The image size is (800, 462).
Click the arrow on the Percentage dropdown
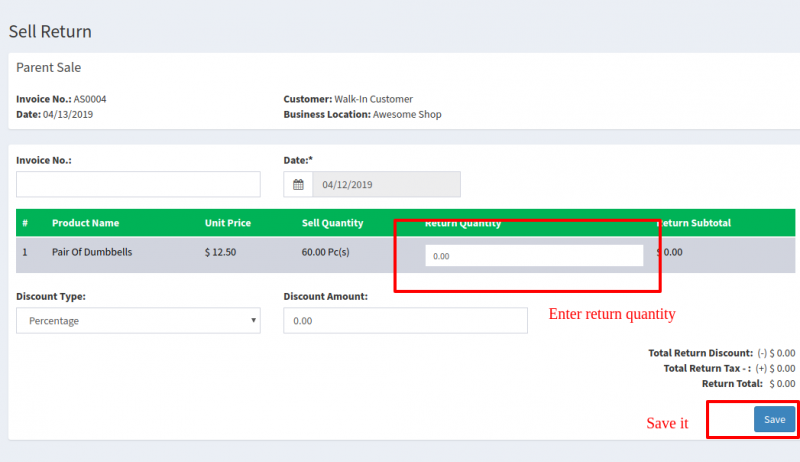click(252, 321)
